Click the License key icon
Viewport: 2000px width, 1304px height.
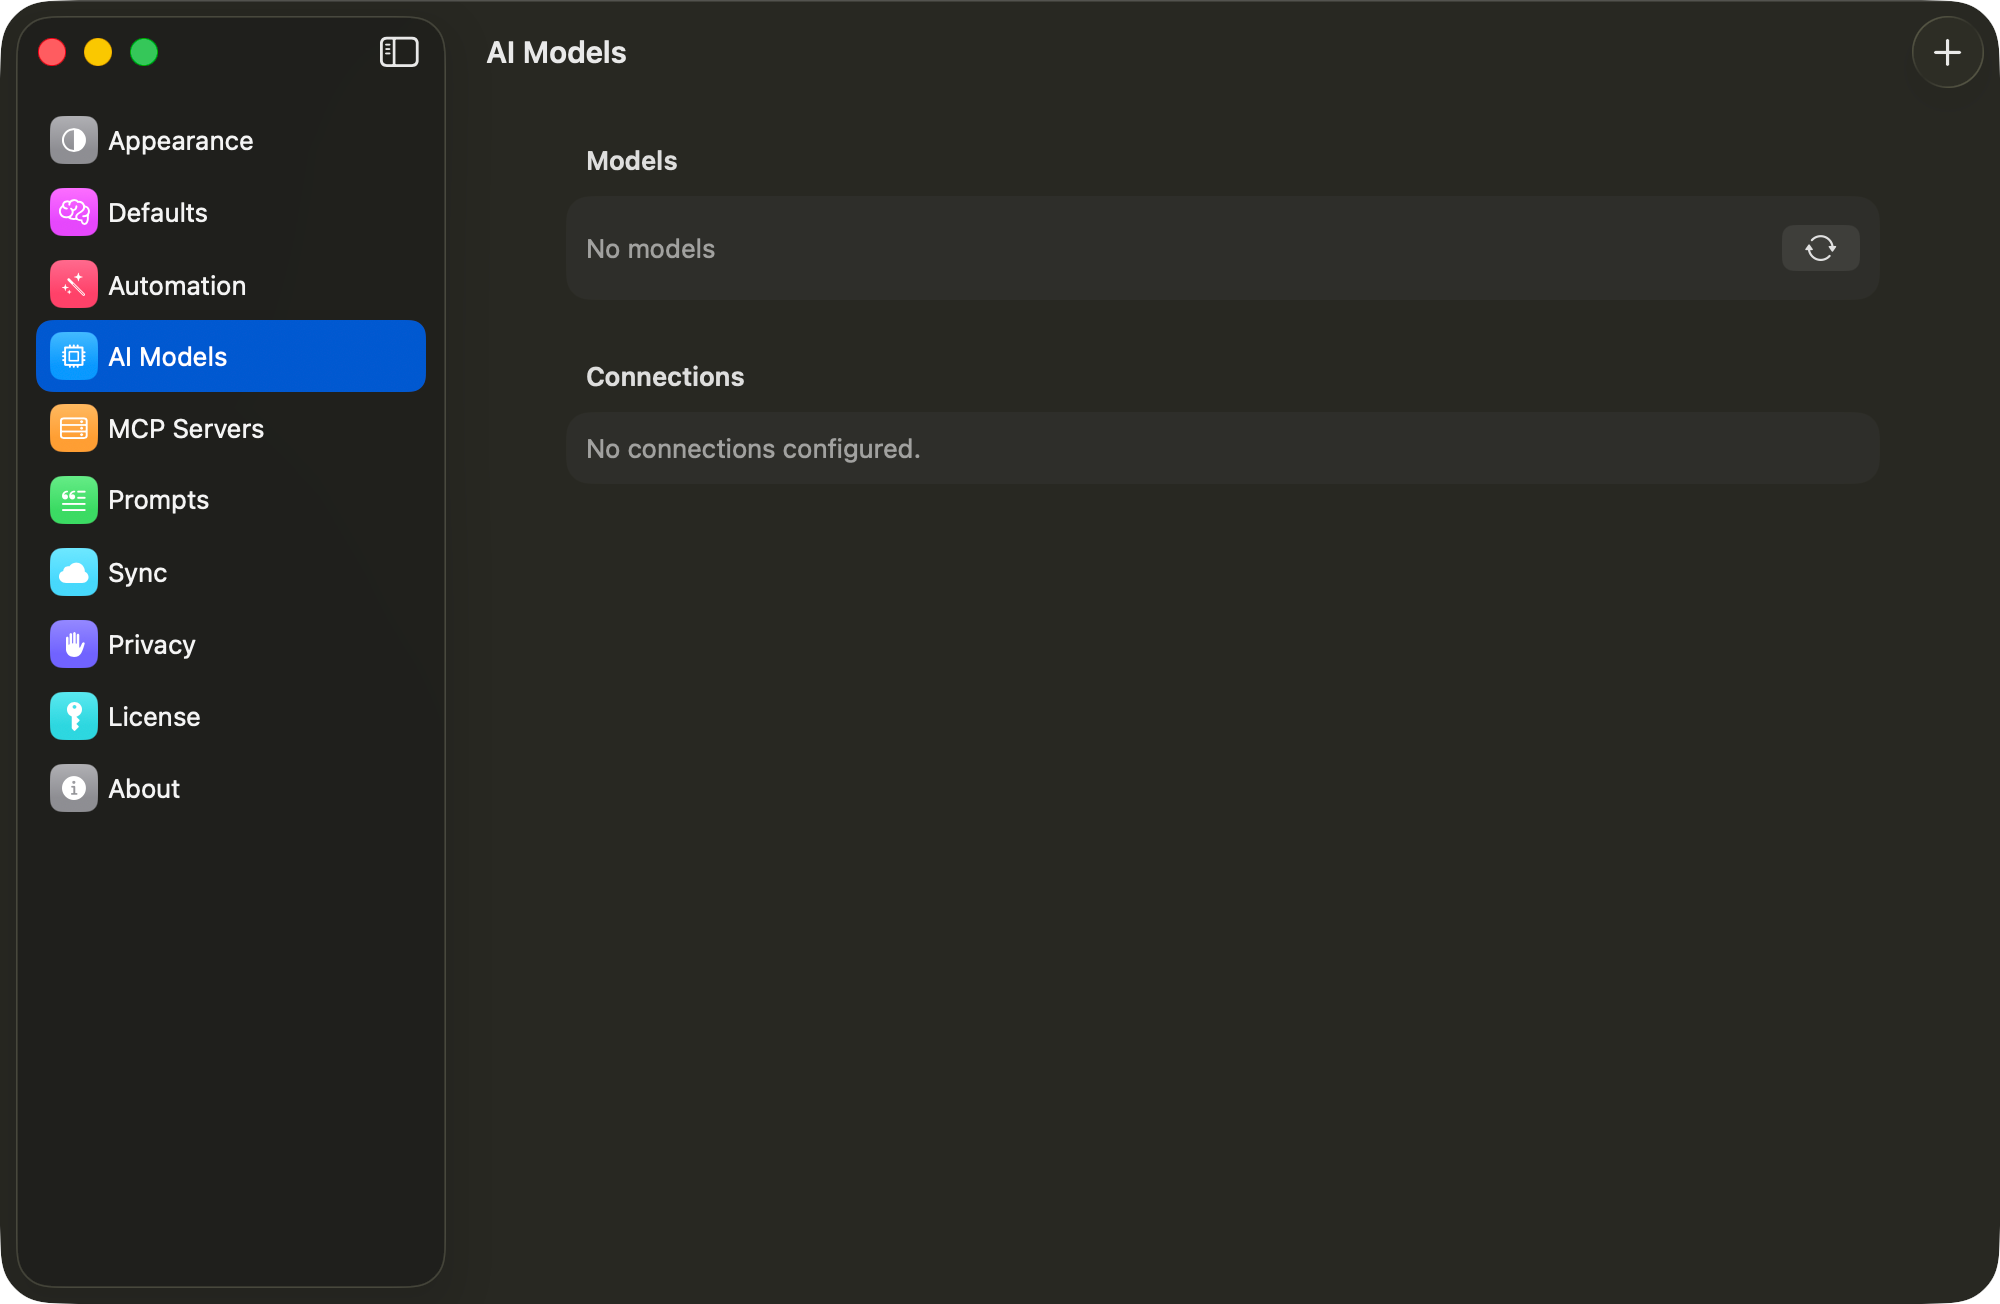(x=74, y=717)
